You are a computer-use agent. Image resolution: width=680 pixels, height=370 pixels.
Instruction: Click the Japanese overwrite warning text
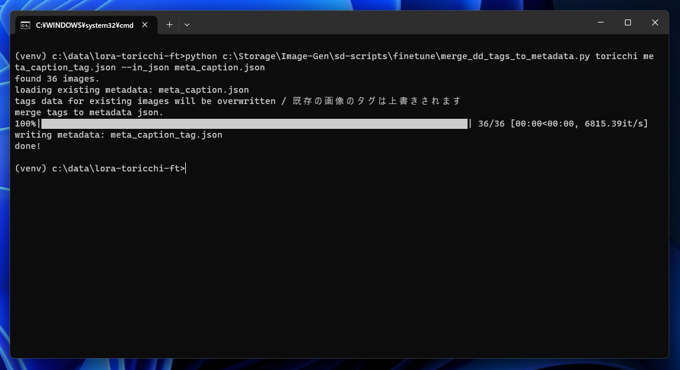pyautogui.click(x=376, y=101)
